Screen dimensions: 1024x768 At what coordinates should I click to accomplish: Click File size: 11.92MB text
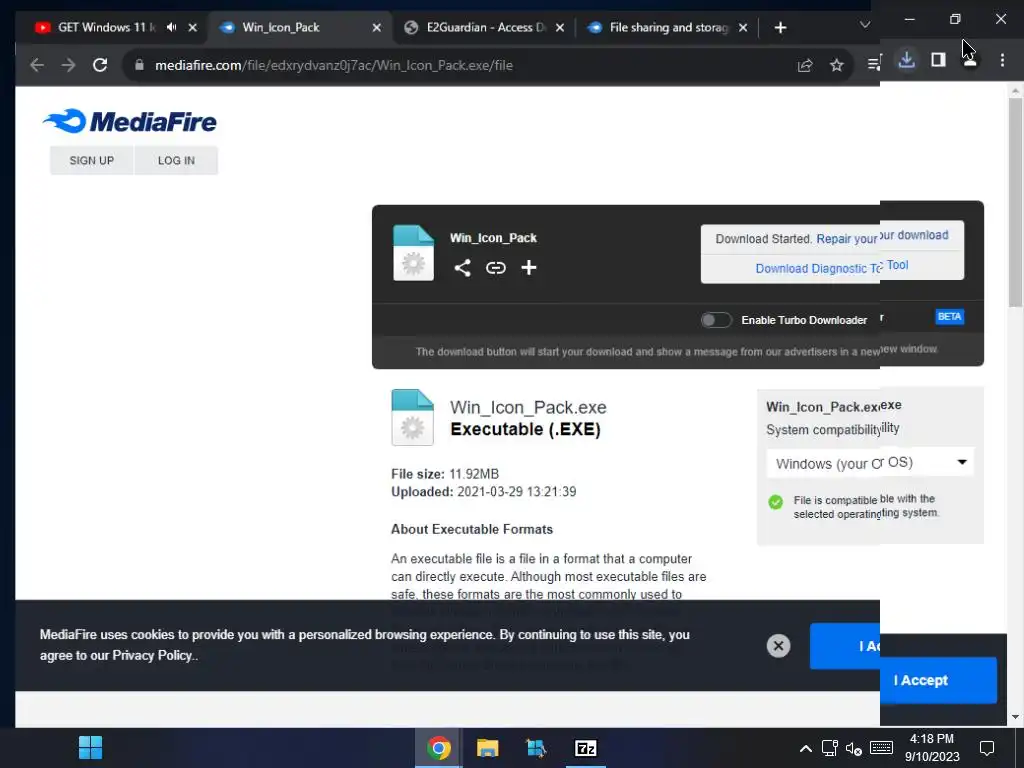pos(445,474)
